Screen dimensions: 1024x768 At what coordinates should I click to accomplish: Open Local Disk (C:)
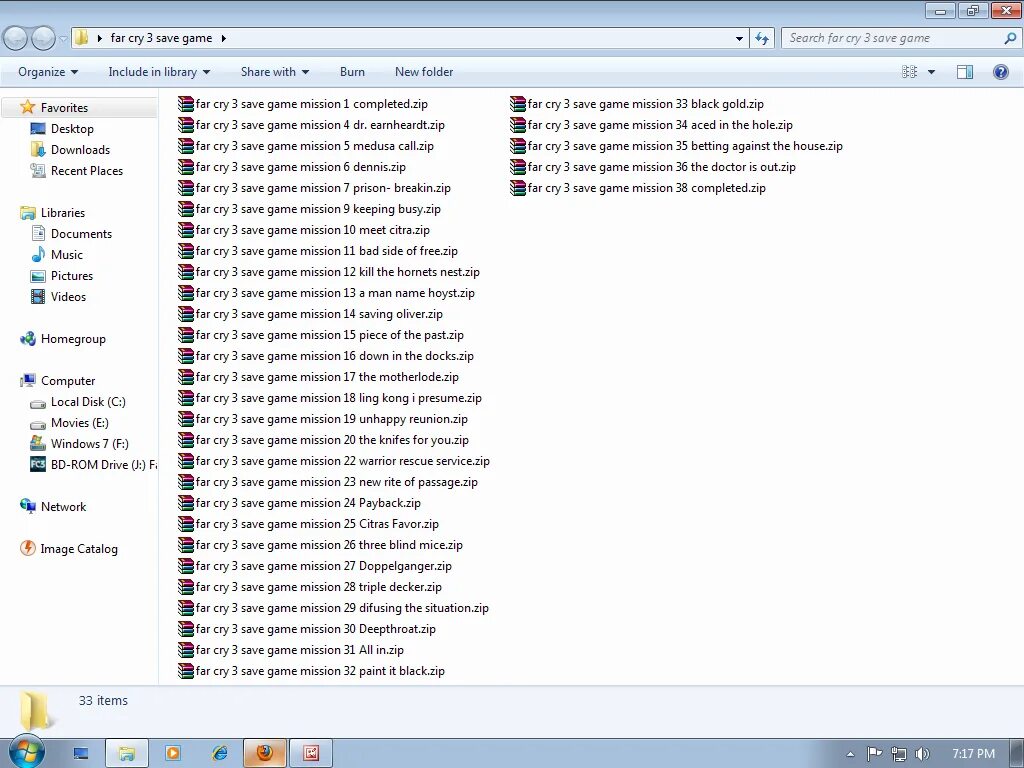click(x=88, y=402)
